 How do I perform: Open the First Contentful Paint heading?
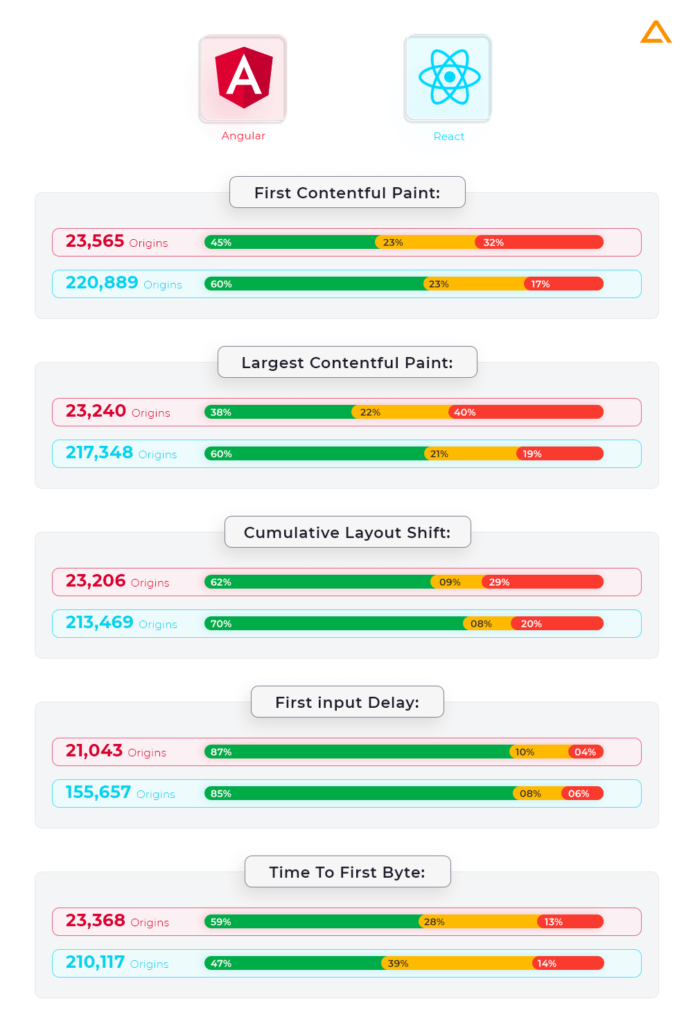[347, 193]
